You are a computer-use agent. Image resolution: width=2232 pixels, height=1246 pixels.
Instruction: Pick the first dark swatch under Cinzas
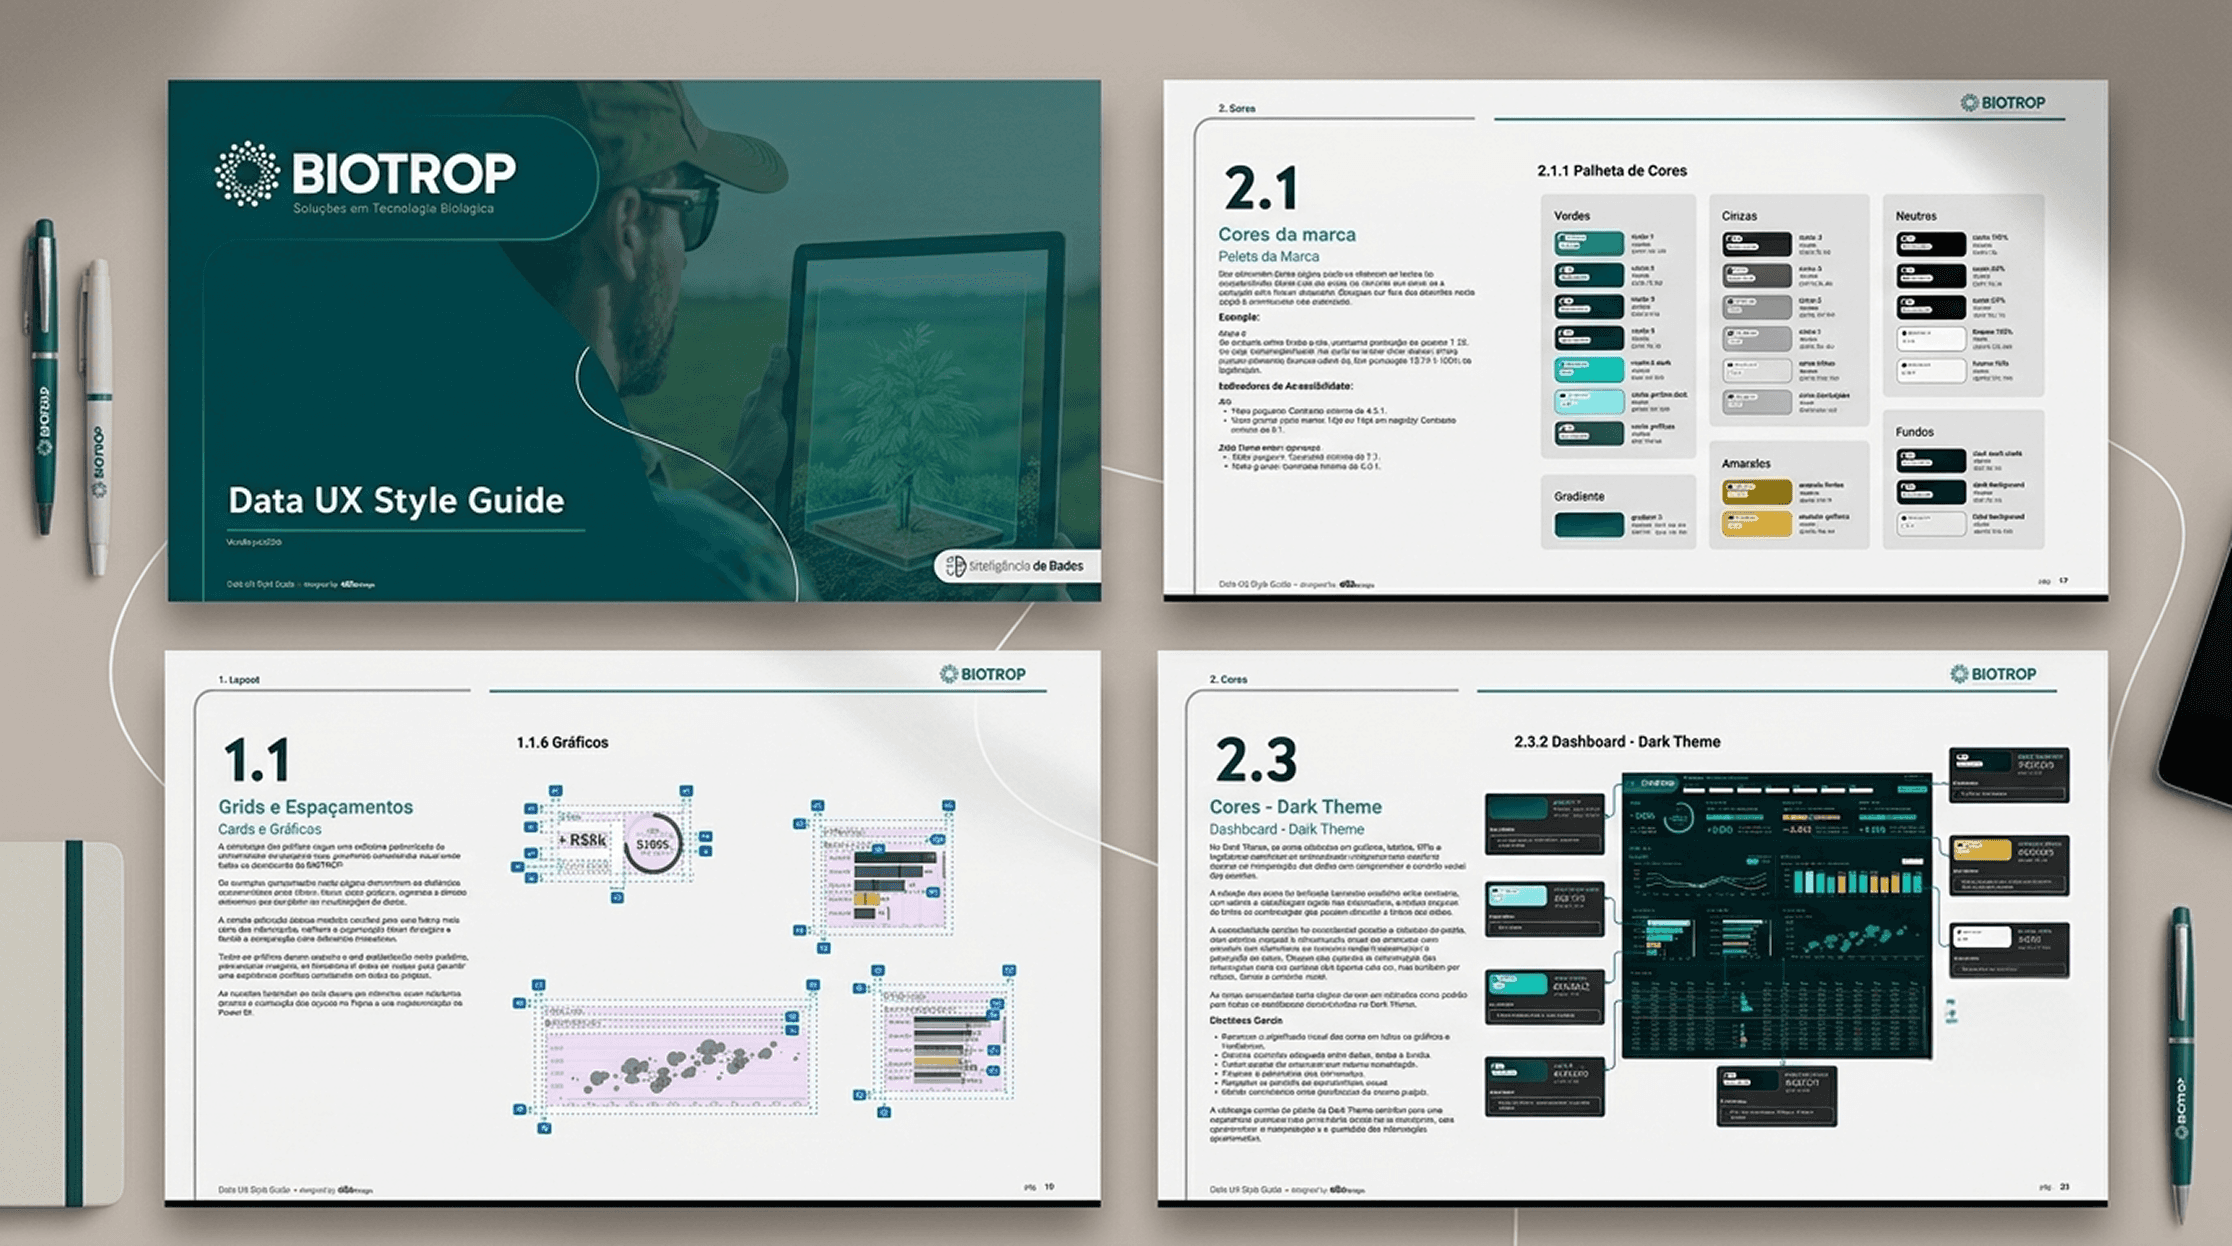pyautogui.click(x=1757, y=244)
